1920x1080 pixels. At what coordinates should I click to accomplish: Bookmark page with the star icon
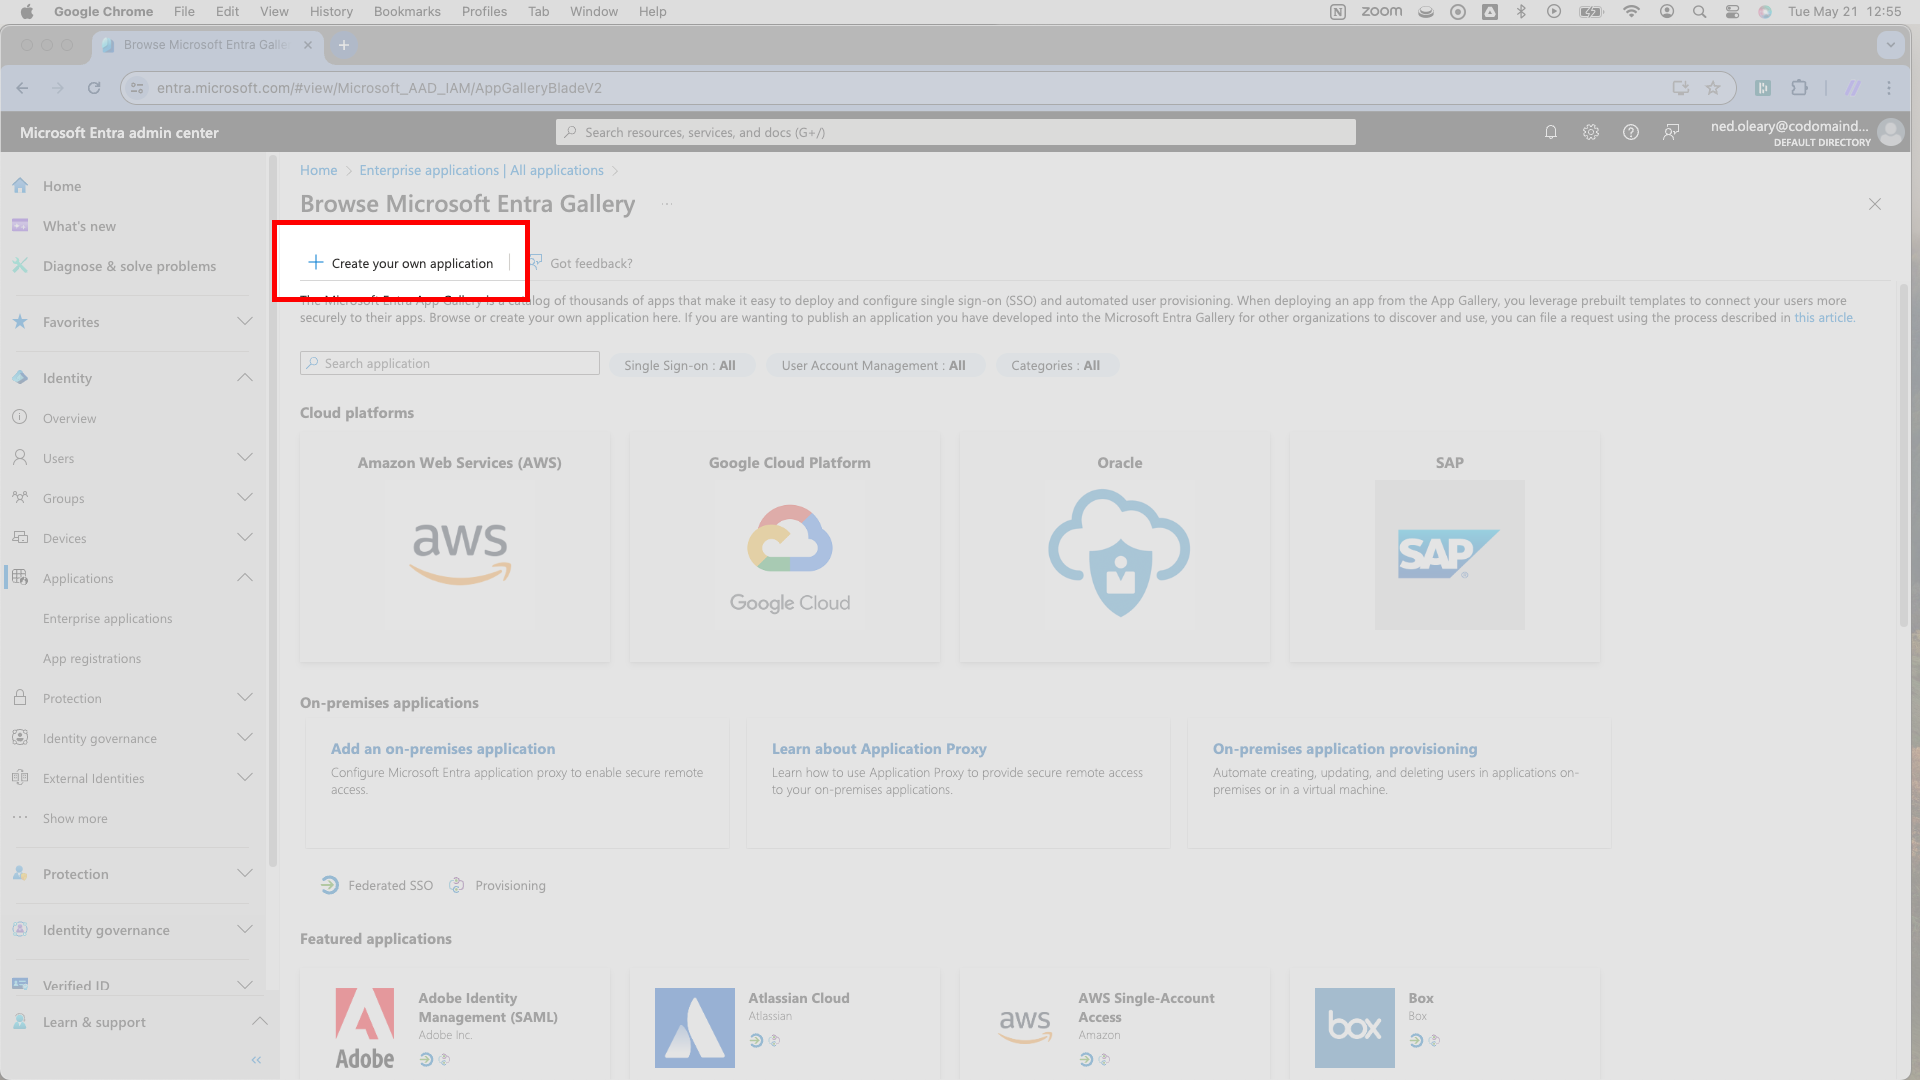1713,88
